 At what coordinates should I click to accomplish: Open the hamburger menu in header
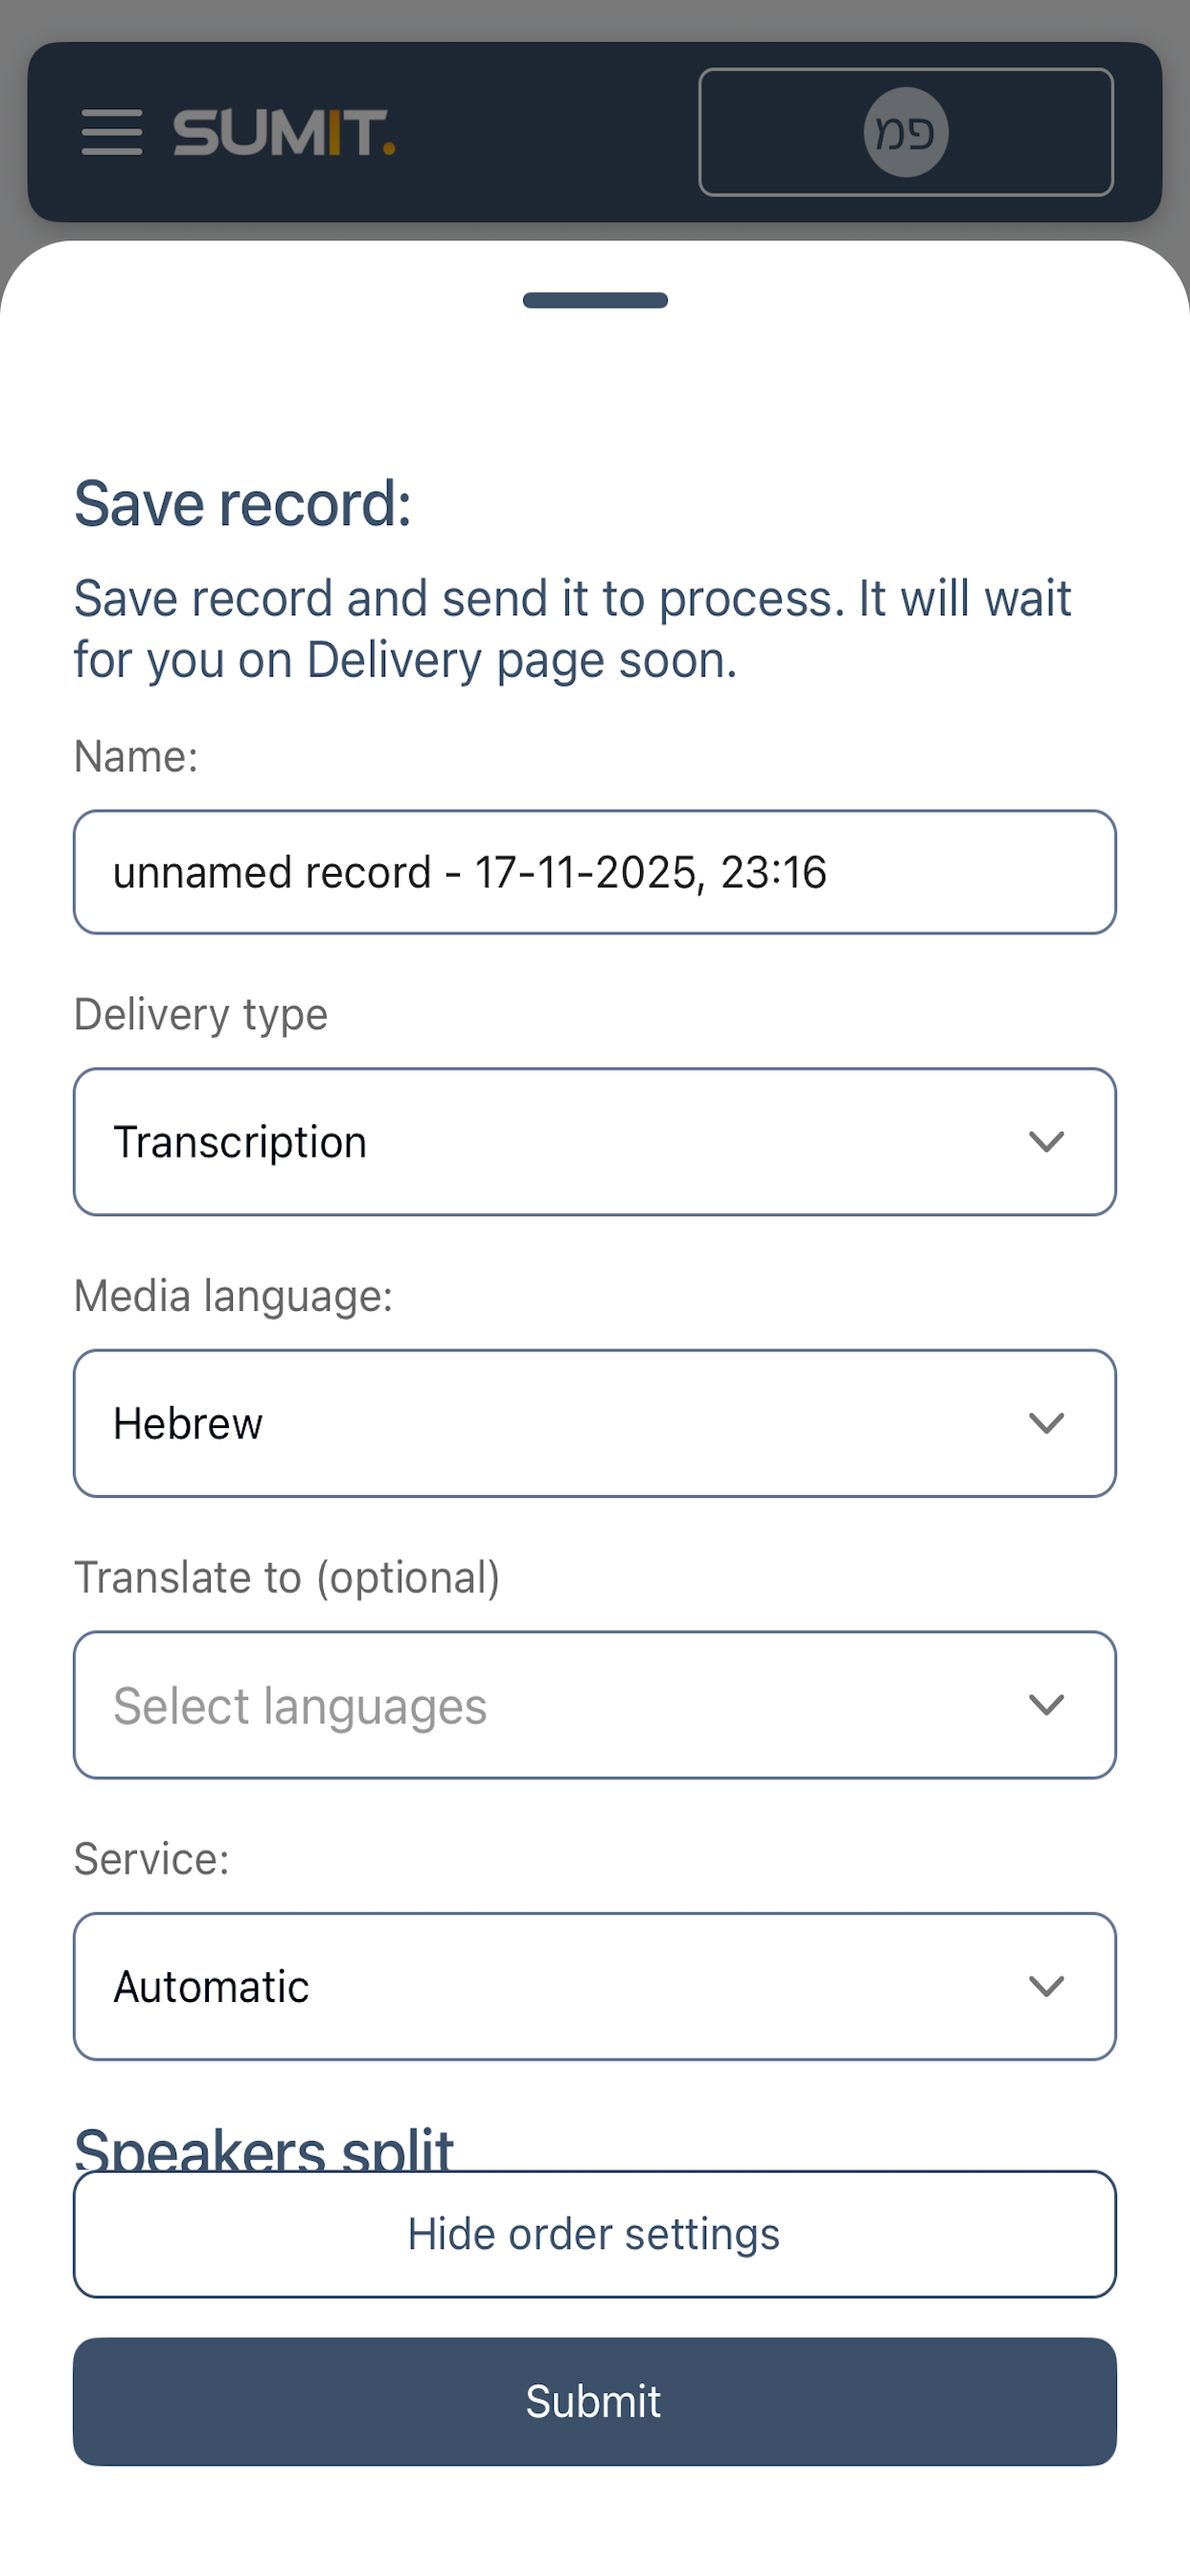pyautogui.click(x=112, y=132)
